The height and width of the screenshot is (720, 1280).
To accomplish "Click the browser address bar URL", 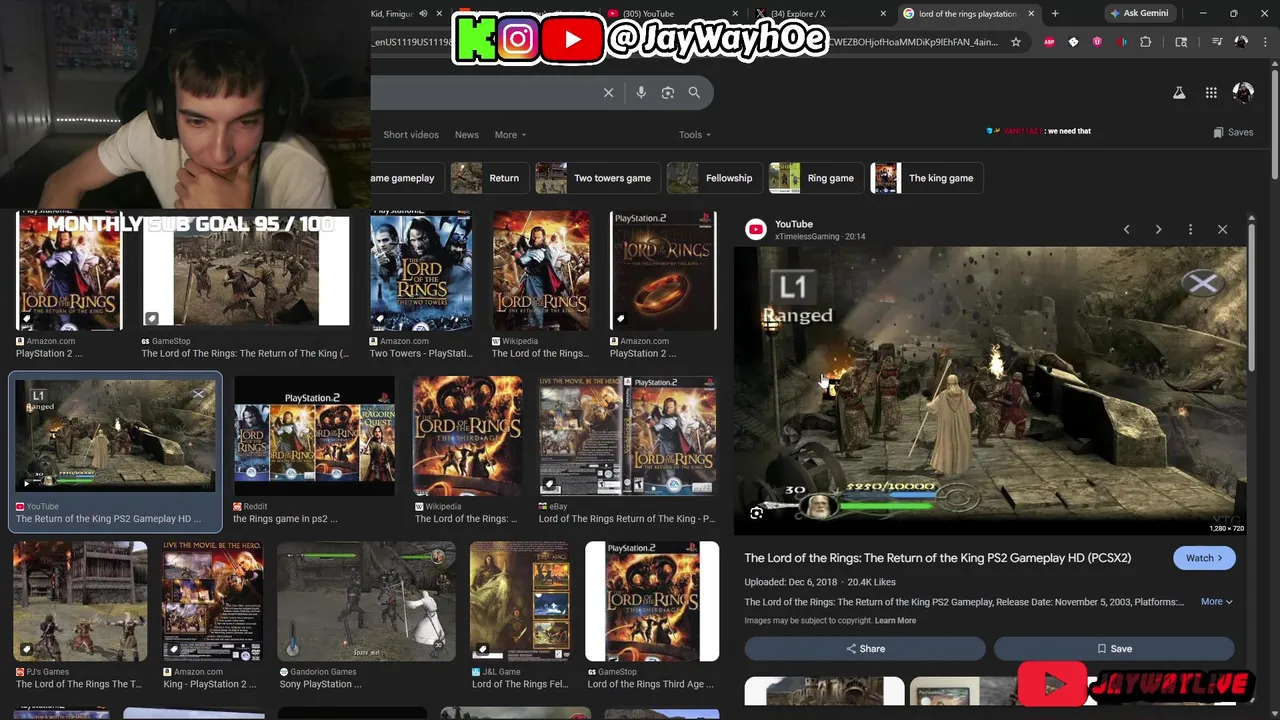I will [685, 42].
